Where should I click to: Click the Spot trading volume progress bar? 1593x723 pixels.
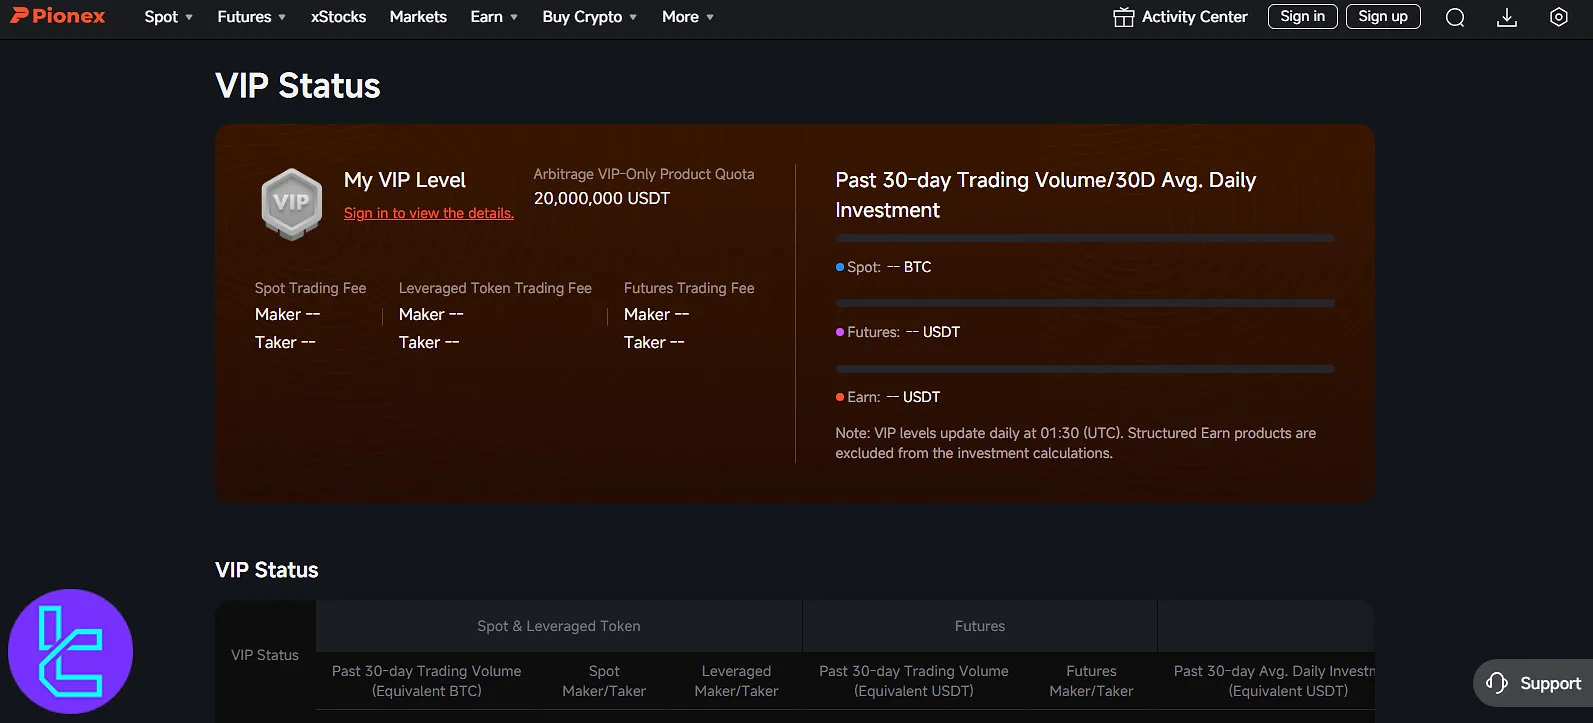click(x=1084, y=239)
